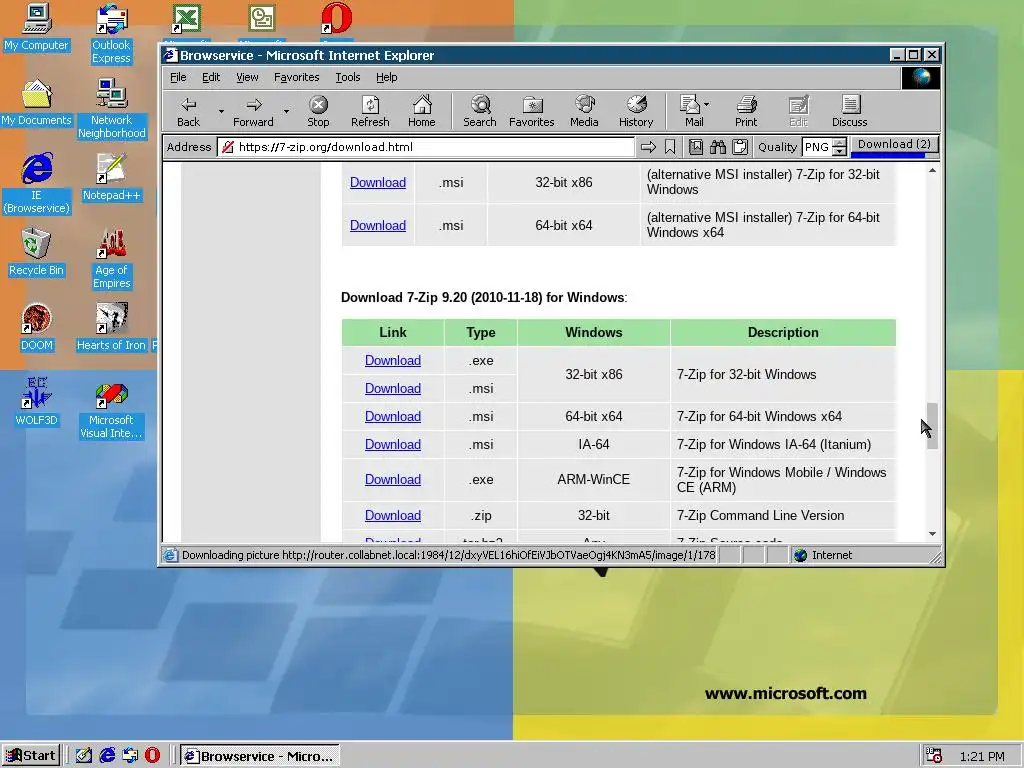
Task: Click the address bar URL field
Action: (426, 147)
